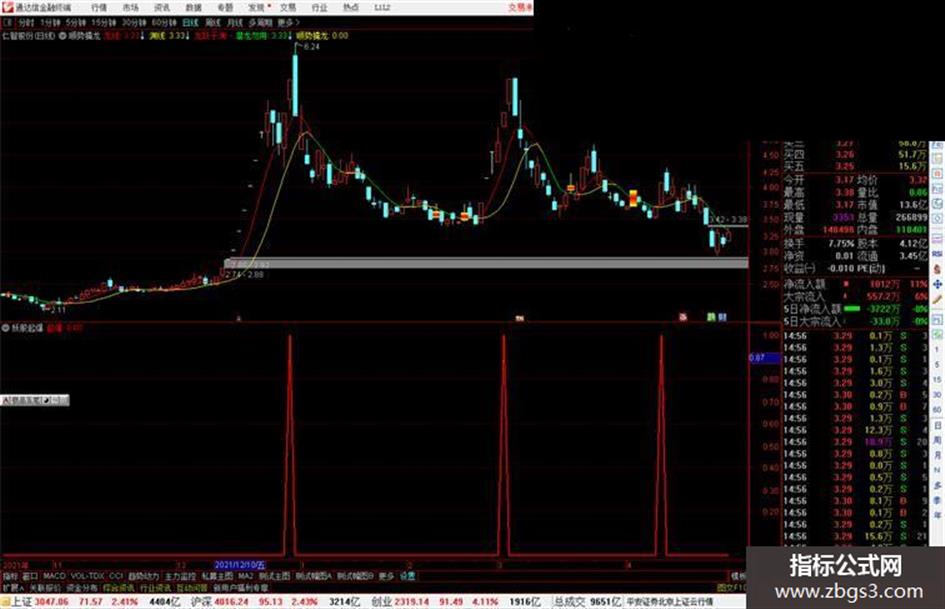The image size is (945, 609).
Task: Click the 月 period shortcut in right sidebar
Action: (x=937, y=455)
